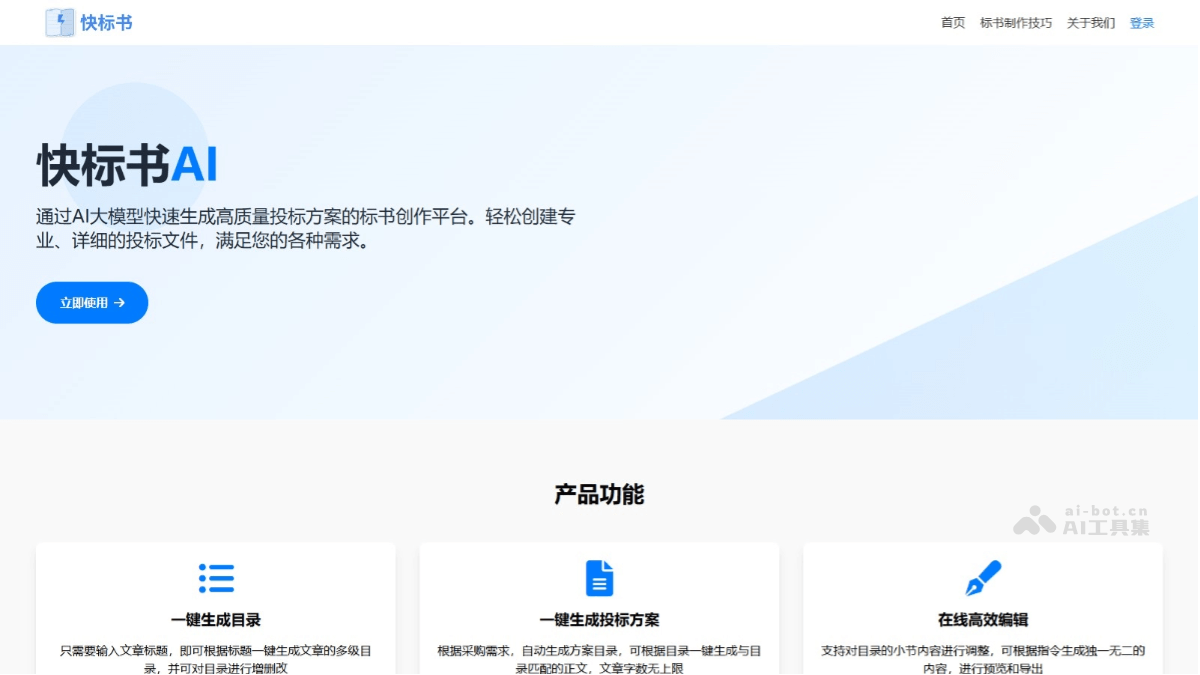Click the document icon above 一键生成投标方案
This screenshot has height=675, width=1200.
(x=599, y=578)
